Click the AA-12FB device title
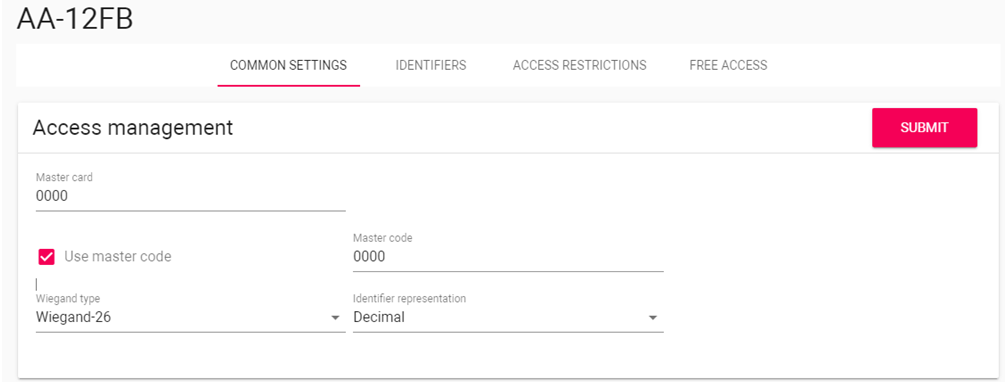The image size is (1007, 382). click(x=74, y=19)
